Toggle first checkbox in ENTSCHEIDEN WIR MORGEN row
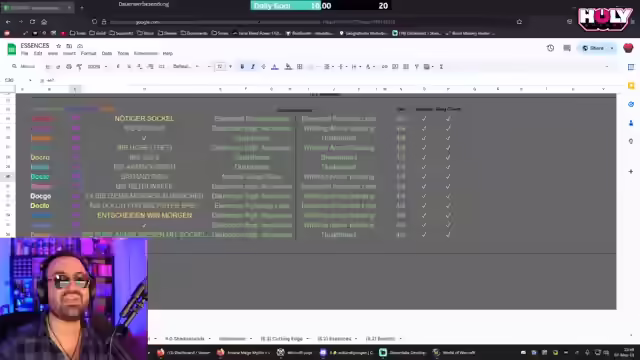 (x=424, y=216)
